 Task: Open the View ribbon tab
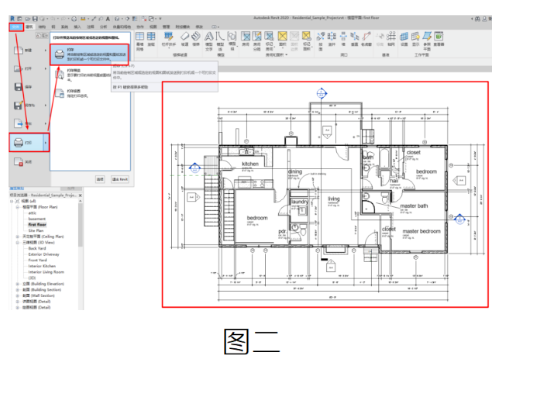click(x=153, y=27)
